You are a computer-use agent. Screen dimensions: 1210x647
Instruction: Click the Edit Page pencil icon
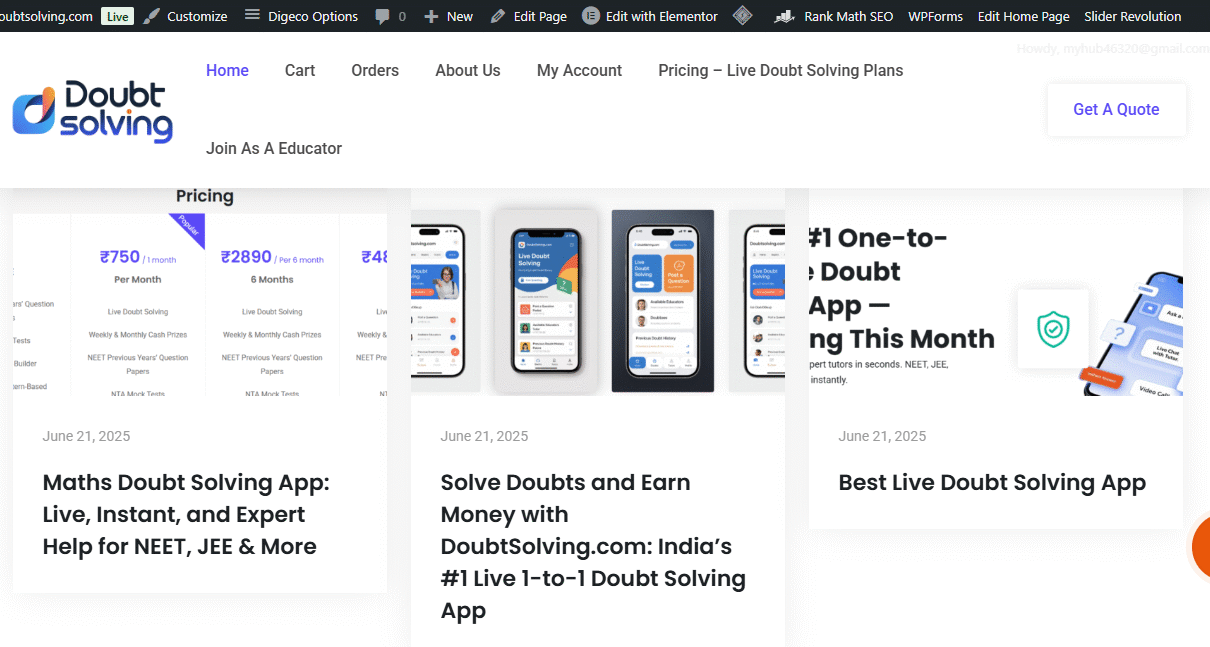pyautogui.click(x=498, y=16)
